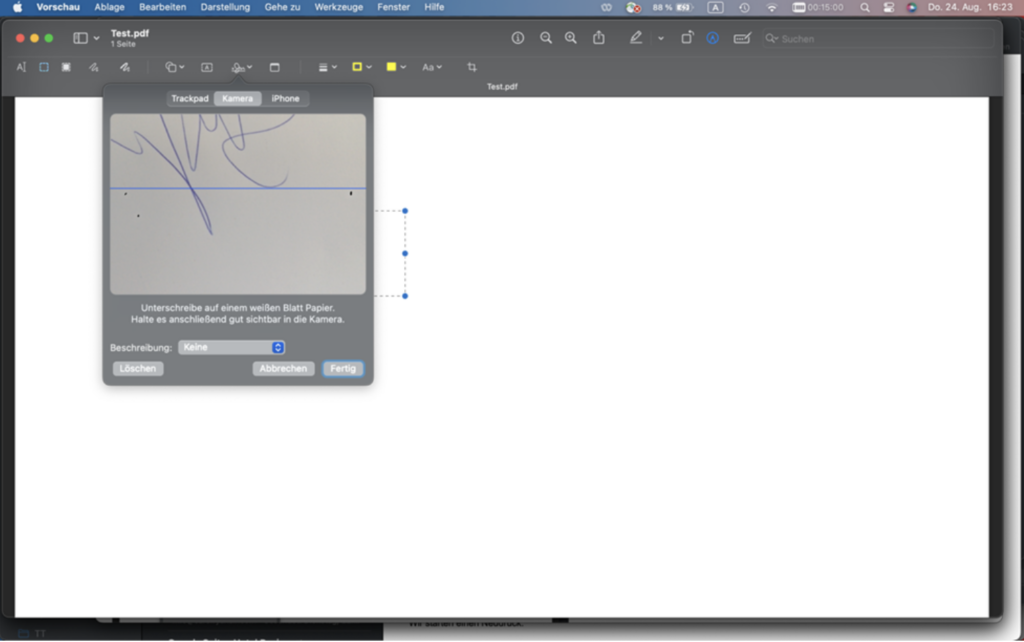Click the battery status indicator
Image resolution: width=1024 pixels, height=642 pixels.
(672, 8)
